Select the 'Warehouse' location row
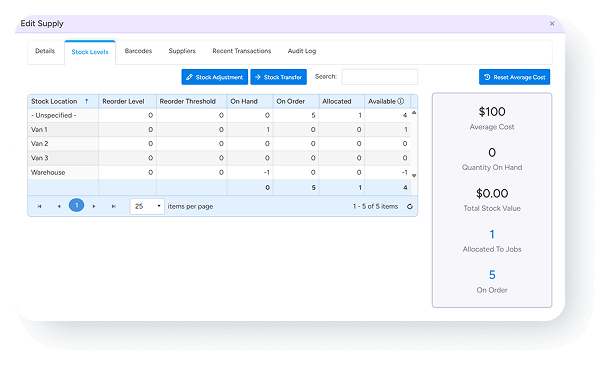Image resolution: width=610 pixels, height=366 pixels. coord(219,172)
